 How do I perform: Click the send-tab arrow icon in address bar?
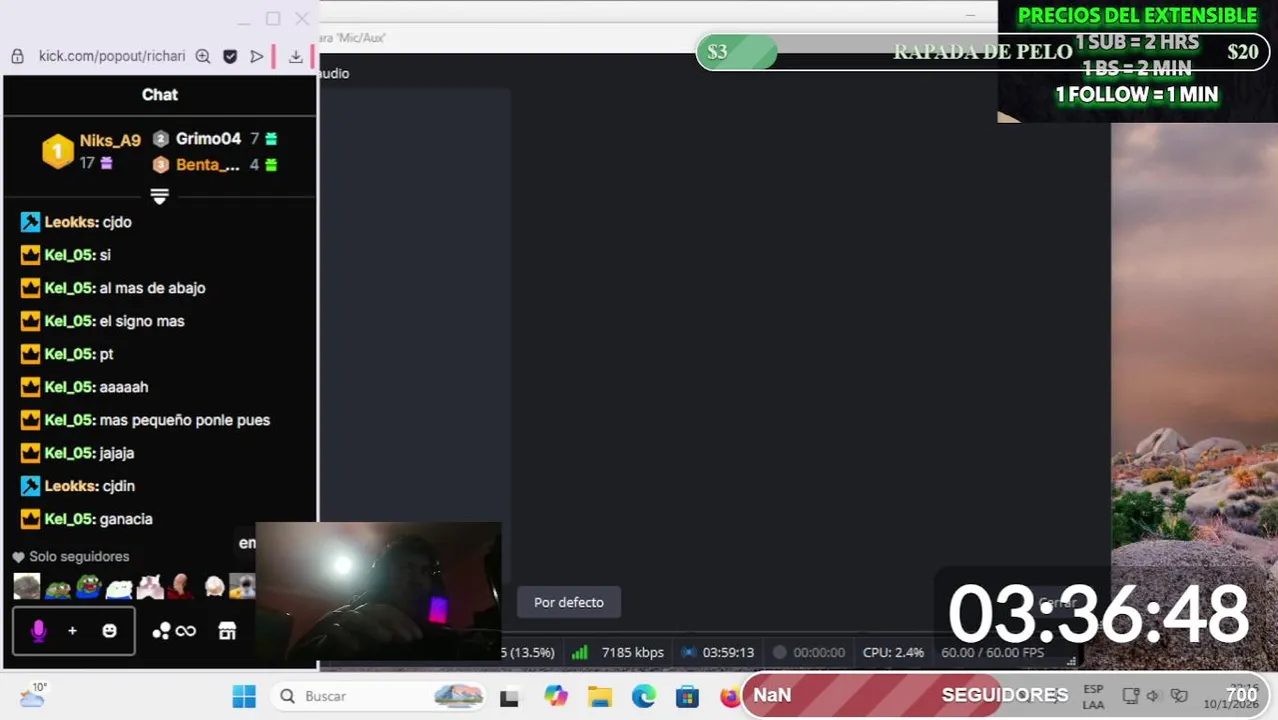click(257, 56)
